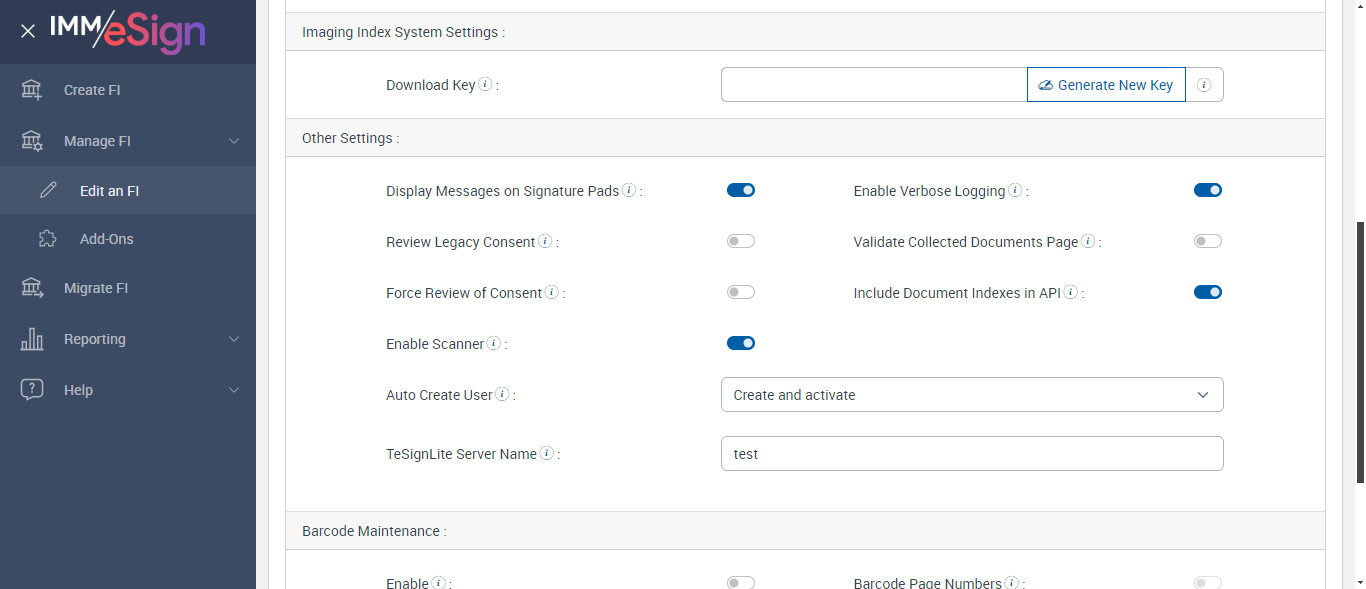Click the Generate New Key button

(x=1106, y=85)
